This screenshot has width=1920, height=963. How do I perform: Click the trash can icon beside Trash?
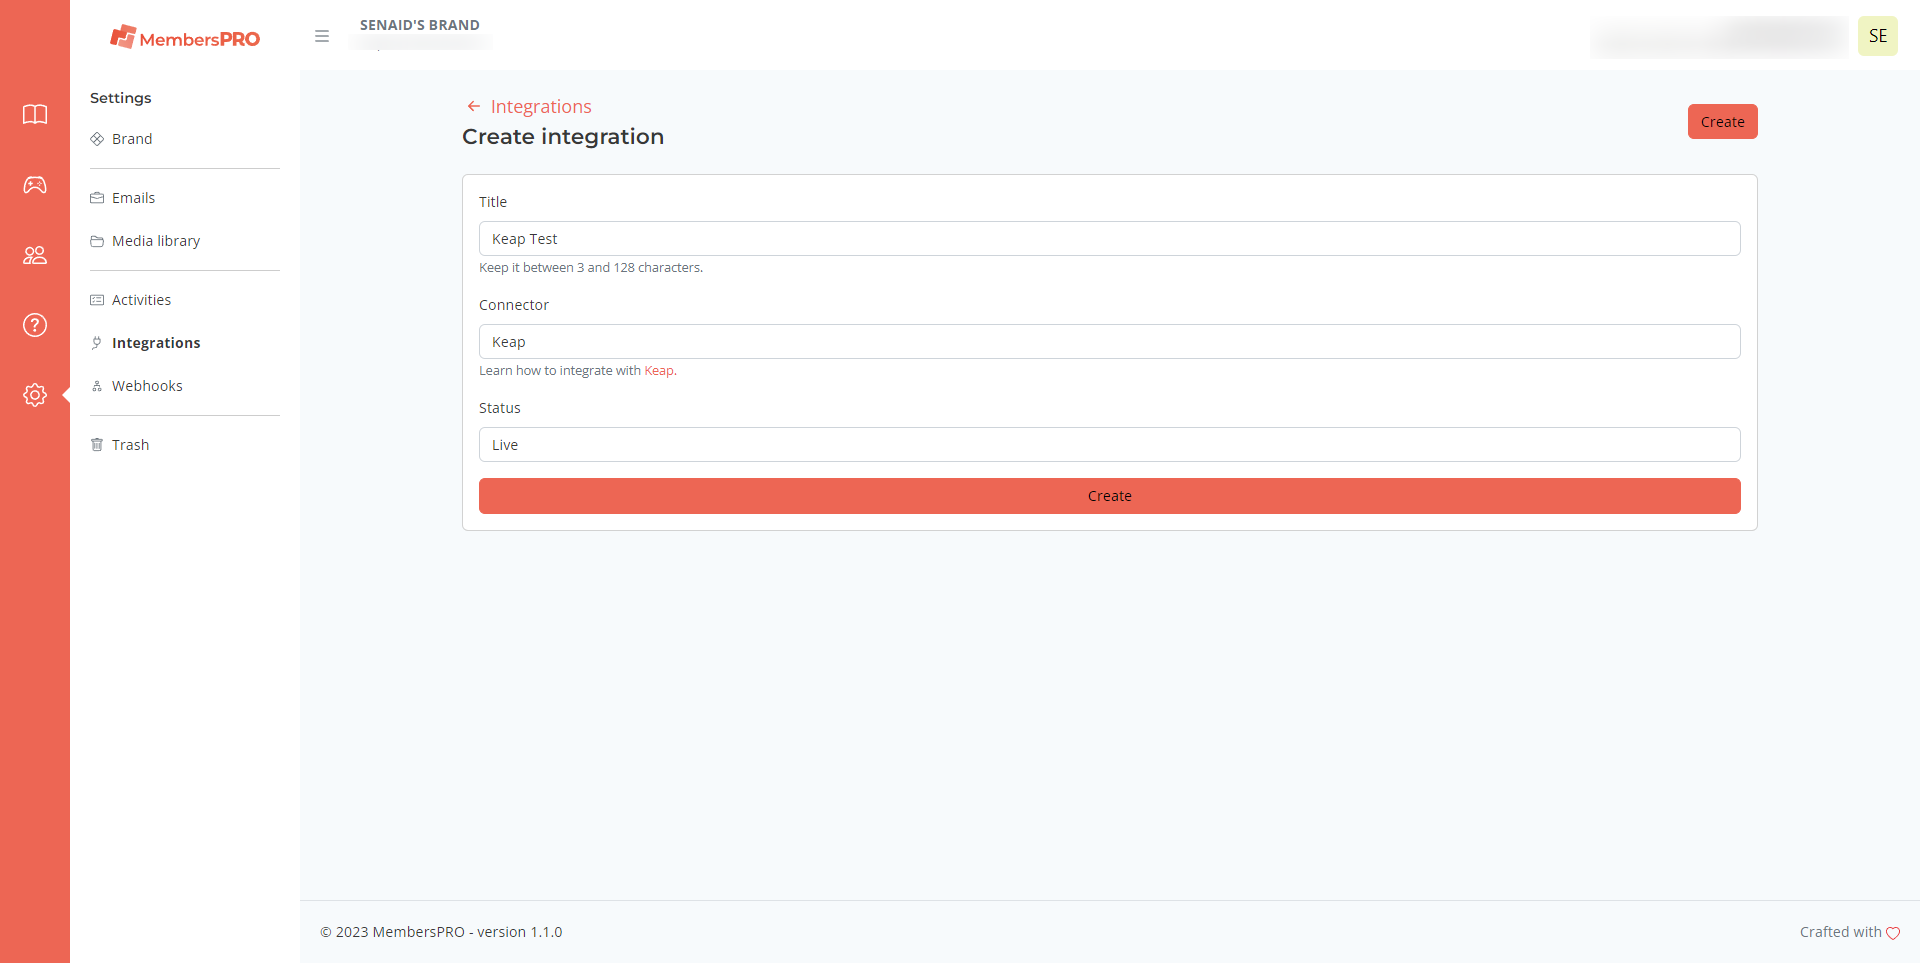click(96, 444)
